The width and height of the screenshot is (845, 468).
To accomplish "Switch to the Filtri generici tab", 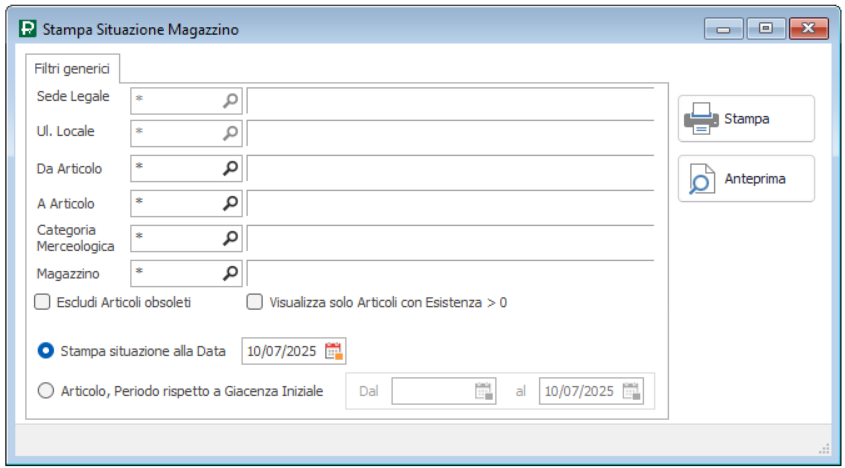I will tap(72, 69).
